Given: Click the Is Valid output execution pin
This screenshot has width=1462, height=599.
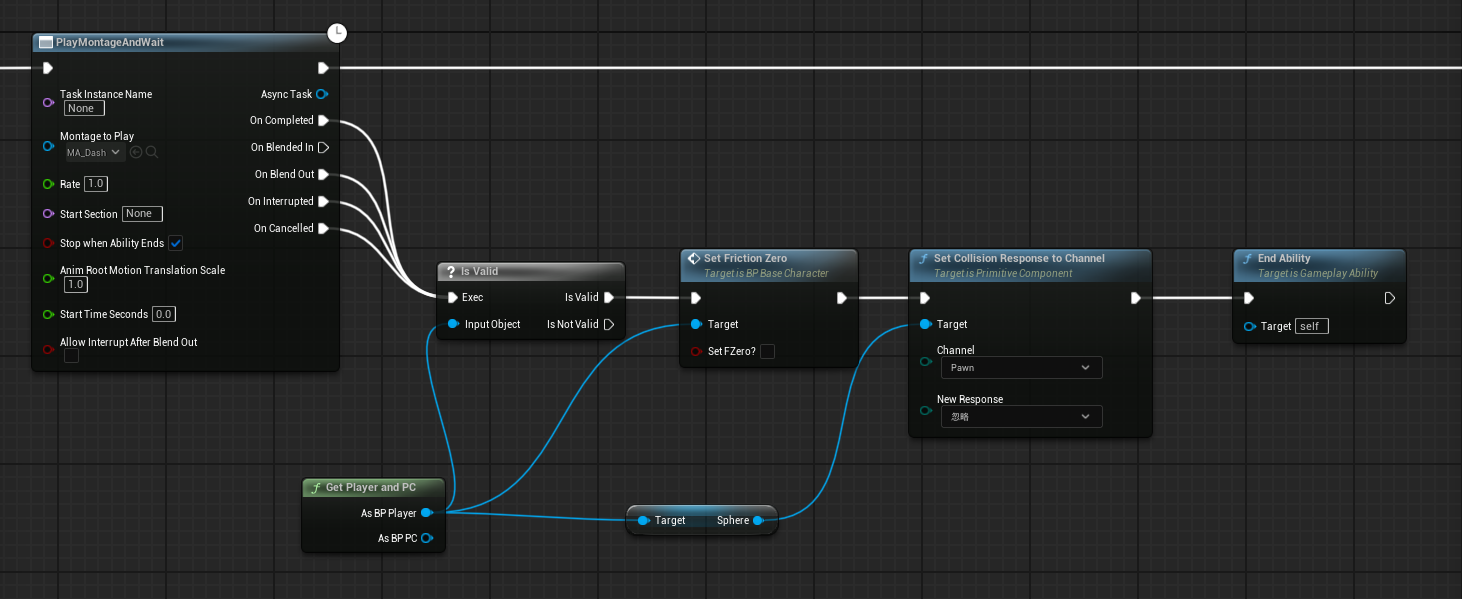Looking at the screenshot, I should (x=609, y=297).
